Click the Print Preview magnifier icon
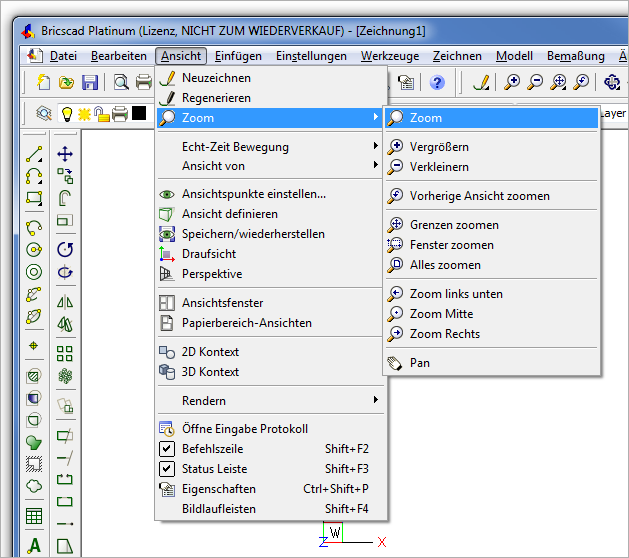 coord(120,83)
